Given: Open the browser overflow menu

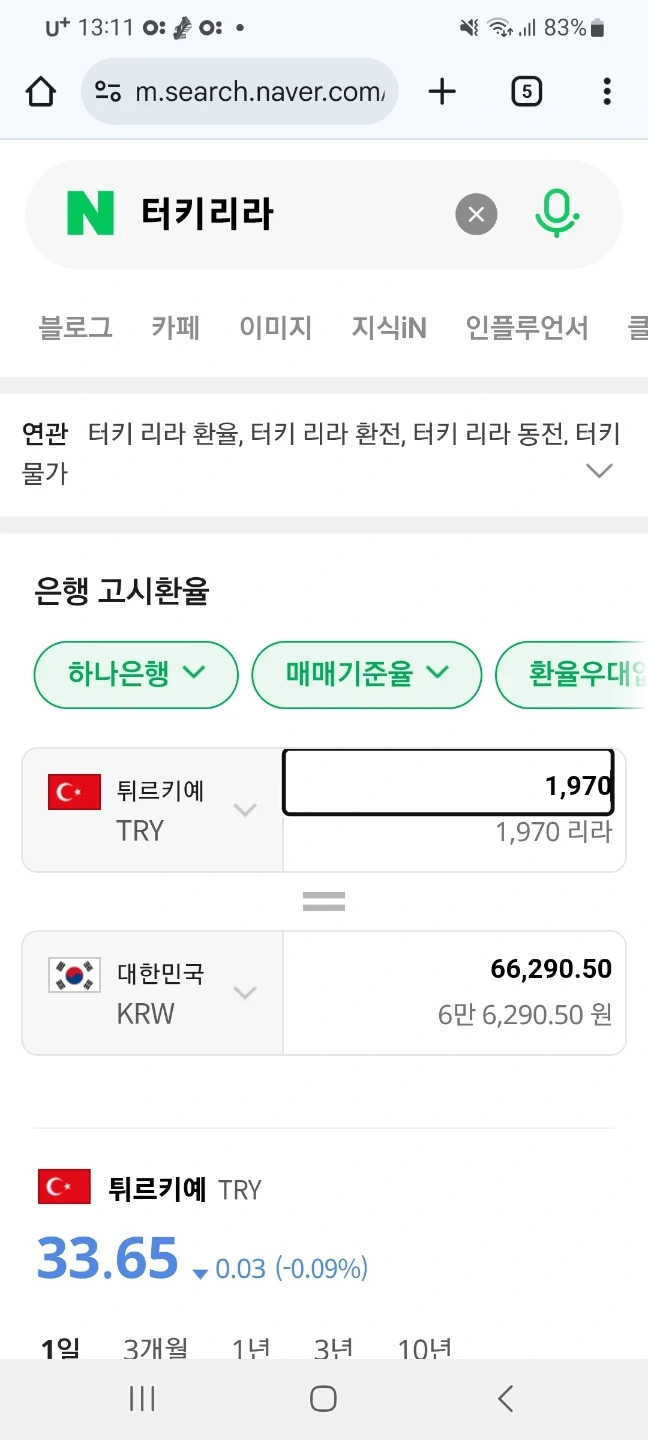Looking at the screenshot, I should [x=606, y=90].
